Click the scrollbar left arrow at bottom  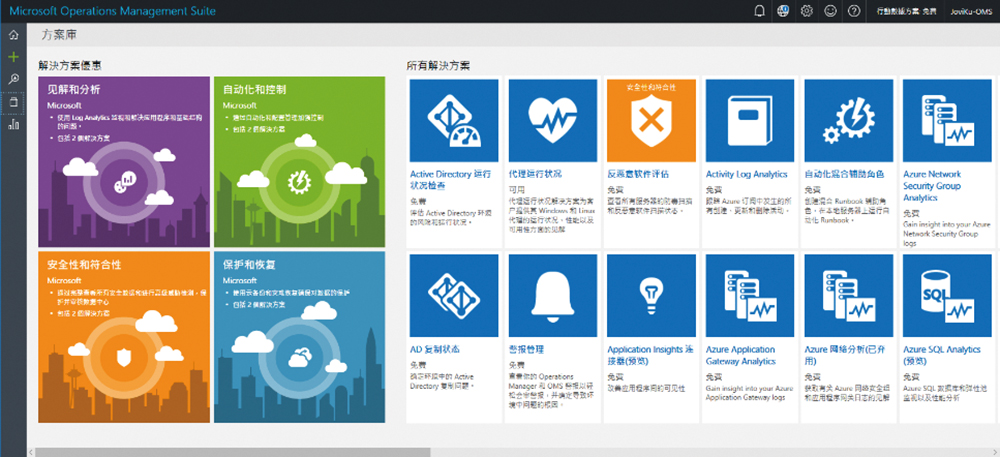(31, 452)
